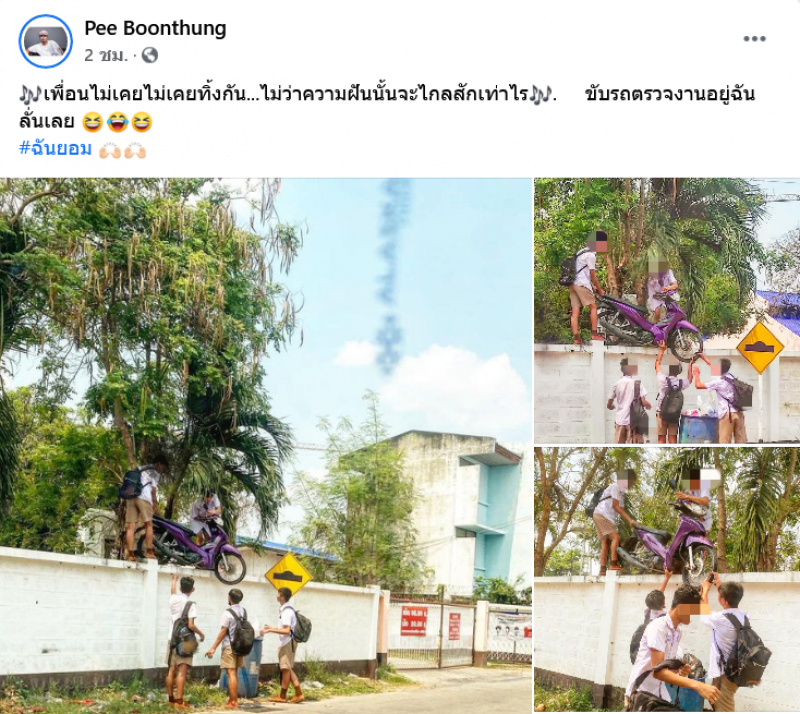Open the three-dot post options menu
This screenshot has height=714, width=800.
[754, 39]
